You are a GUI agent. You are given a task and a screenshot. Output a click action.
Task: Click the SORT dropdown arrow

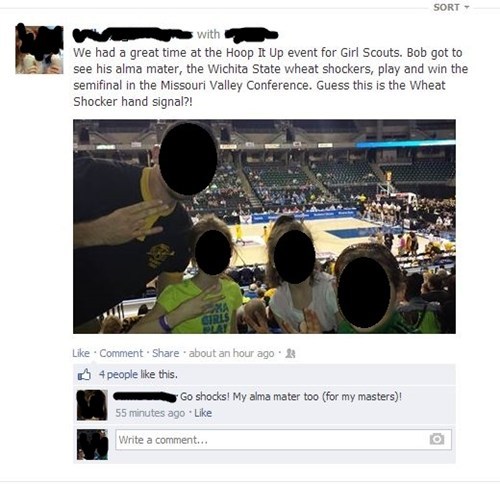466,7
